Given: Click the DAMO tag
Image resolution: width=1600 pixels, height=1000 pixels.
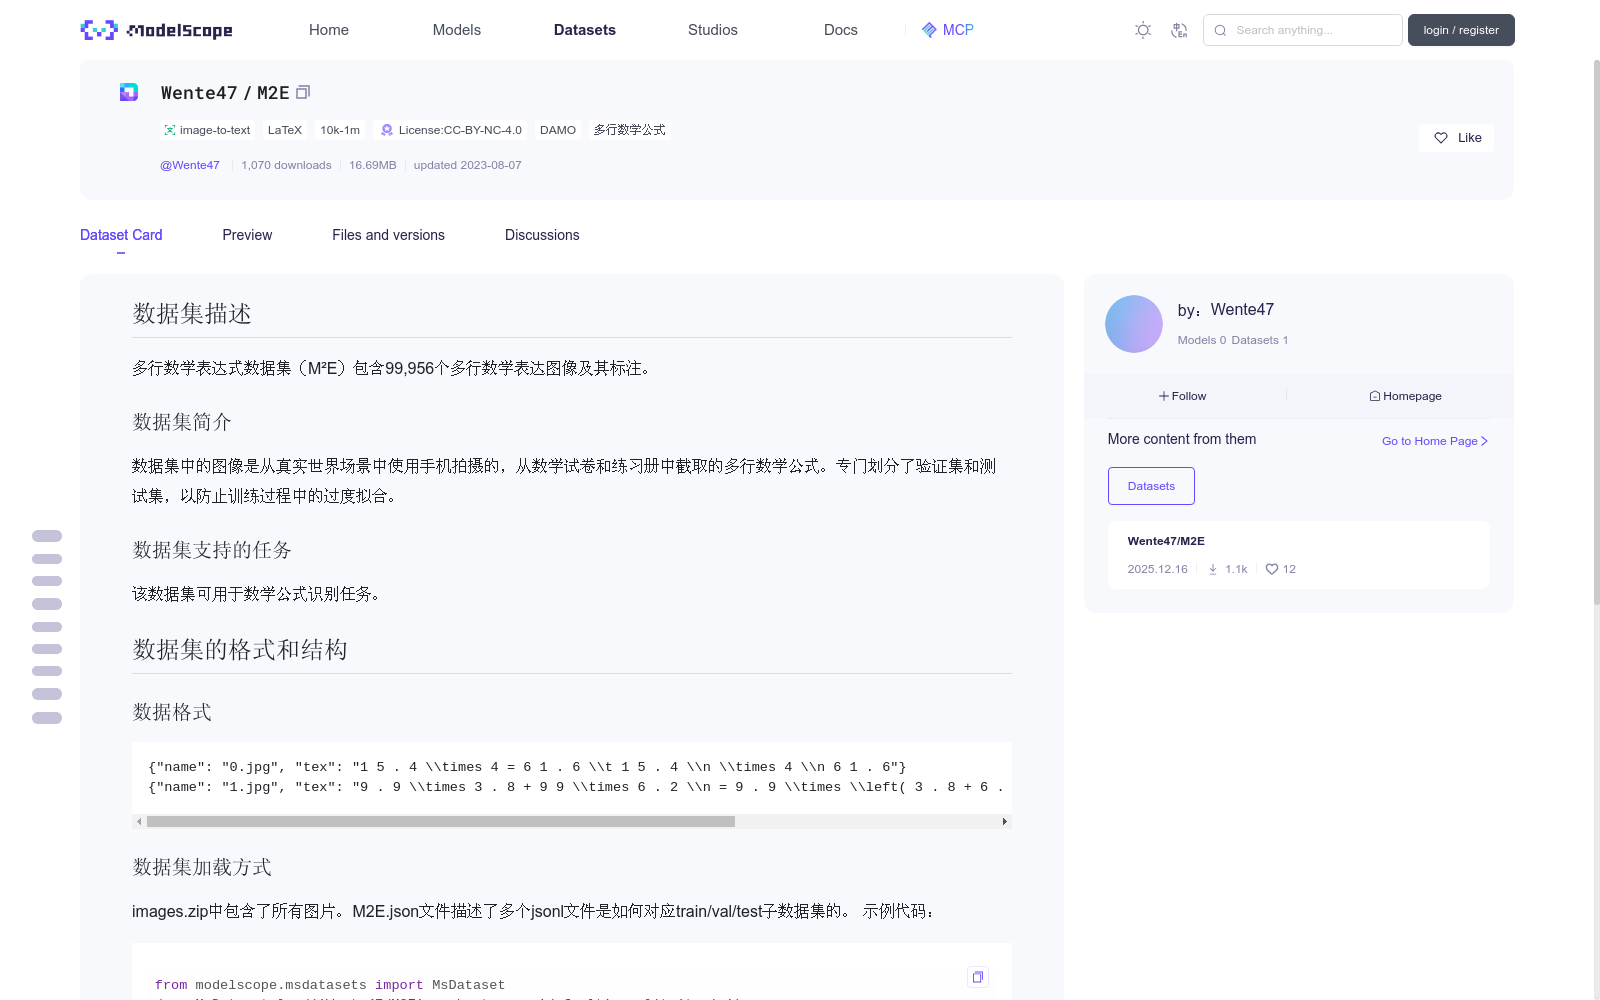Looking at the screenshot, I should [558, 130].
